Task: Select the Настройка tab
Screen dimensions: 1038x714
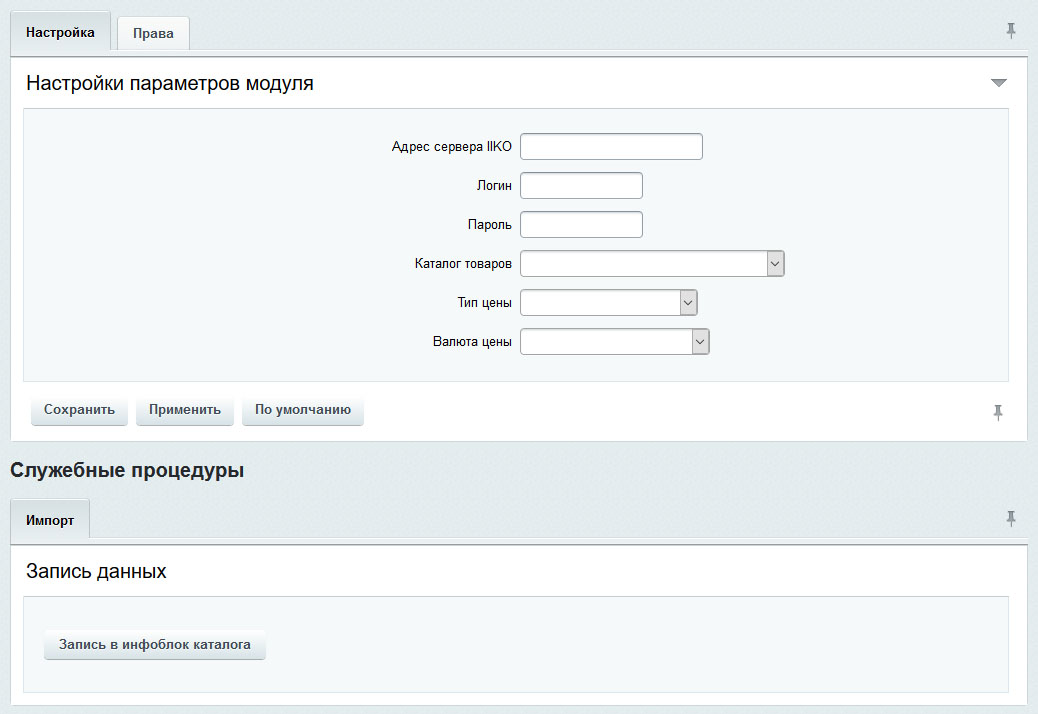Action: click(x=60, y=33)
